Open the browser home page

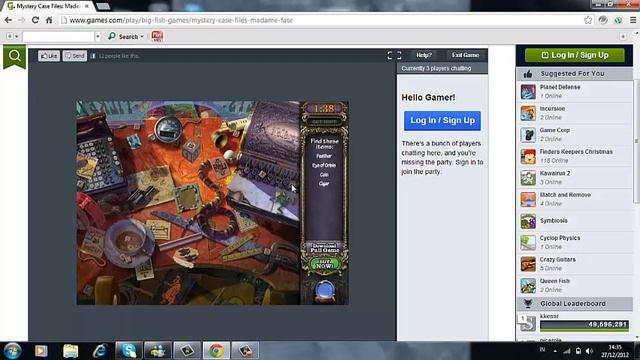(x=49, y=20)
